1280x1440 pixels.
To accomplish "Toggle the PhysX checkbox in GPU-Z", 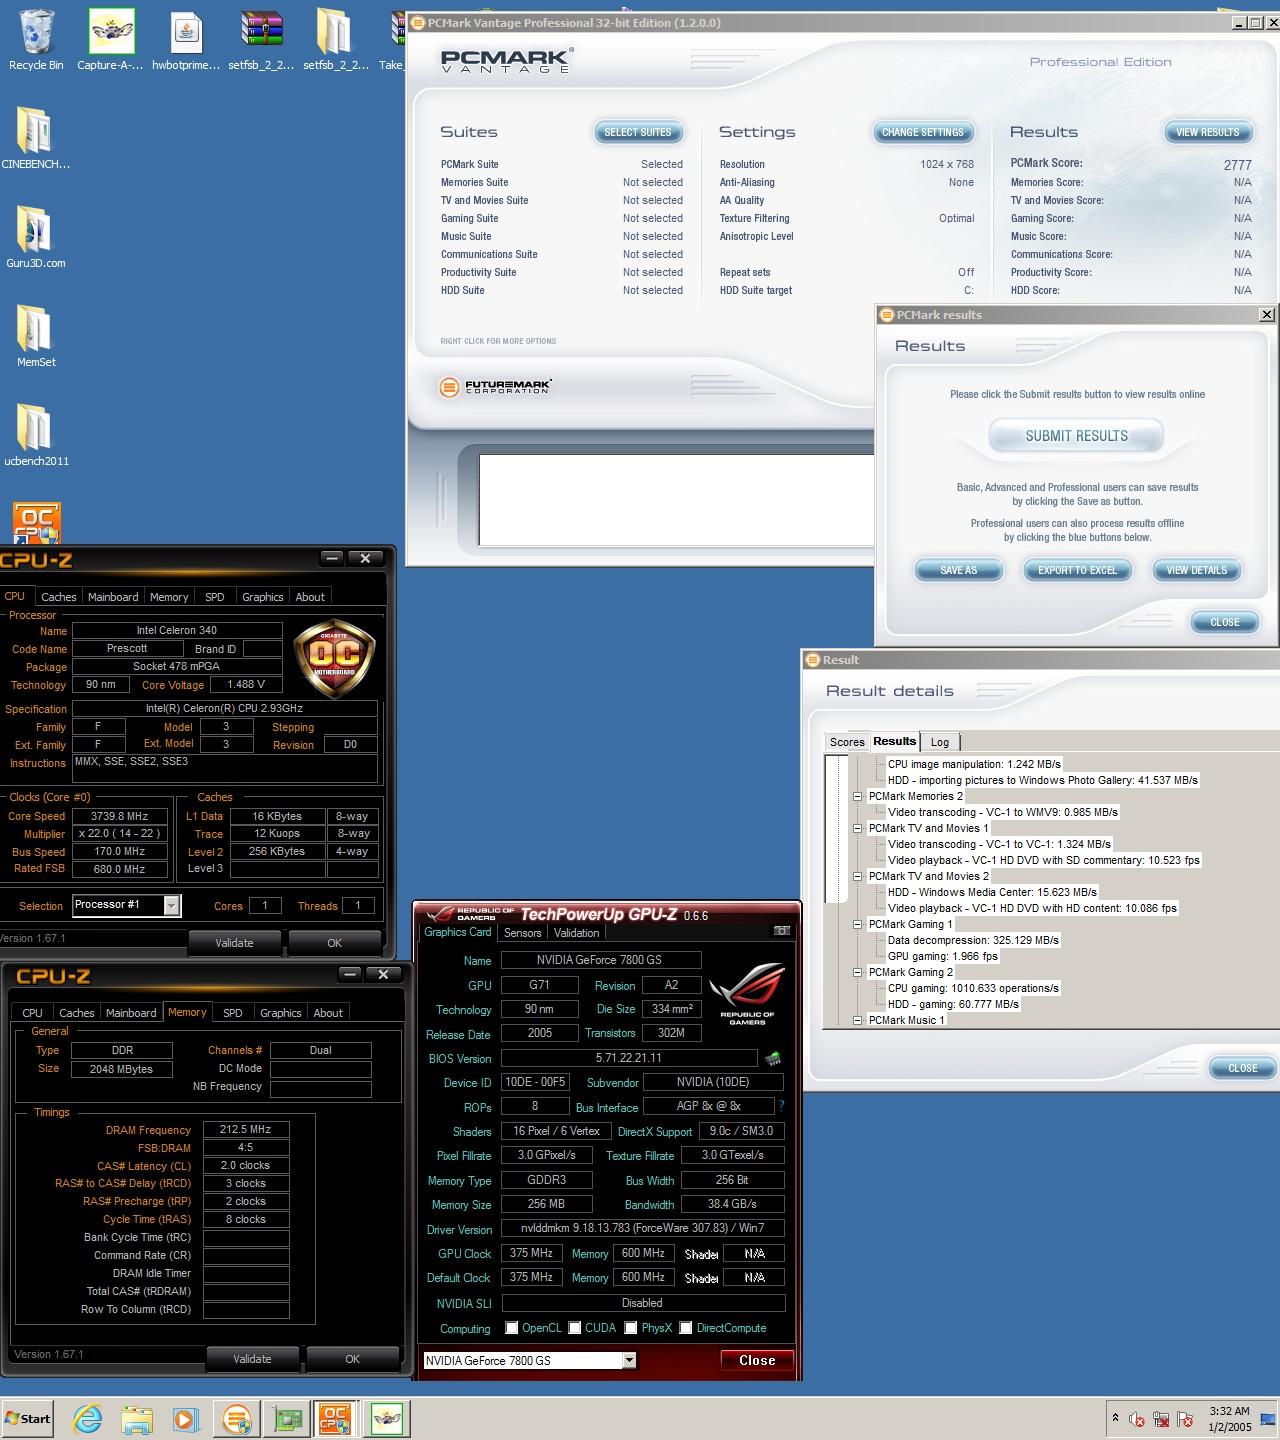I will click(x=631, y=1328).
